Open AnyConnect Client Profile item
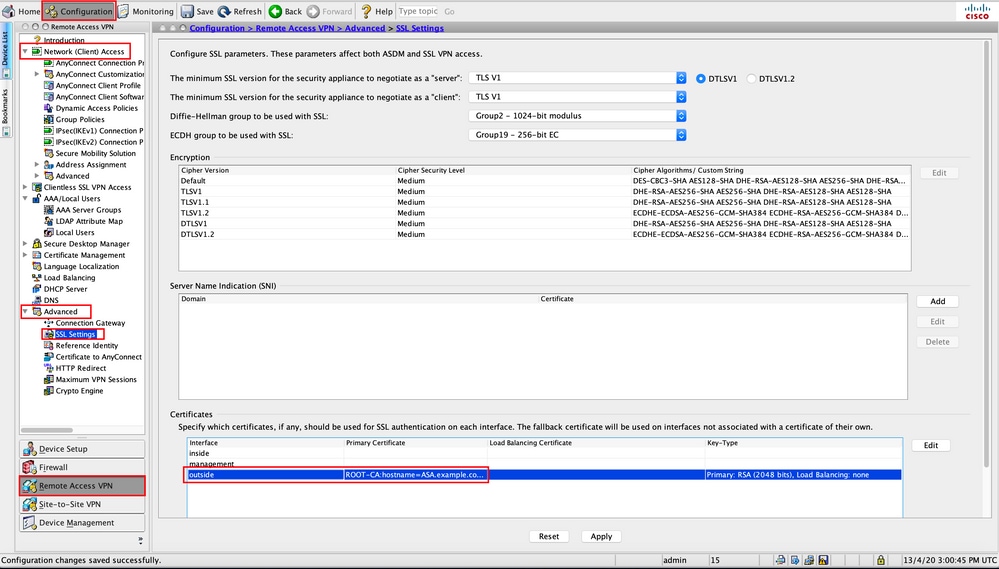Screen dimensions: 999x569 (98, 85)
